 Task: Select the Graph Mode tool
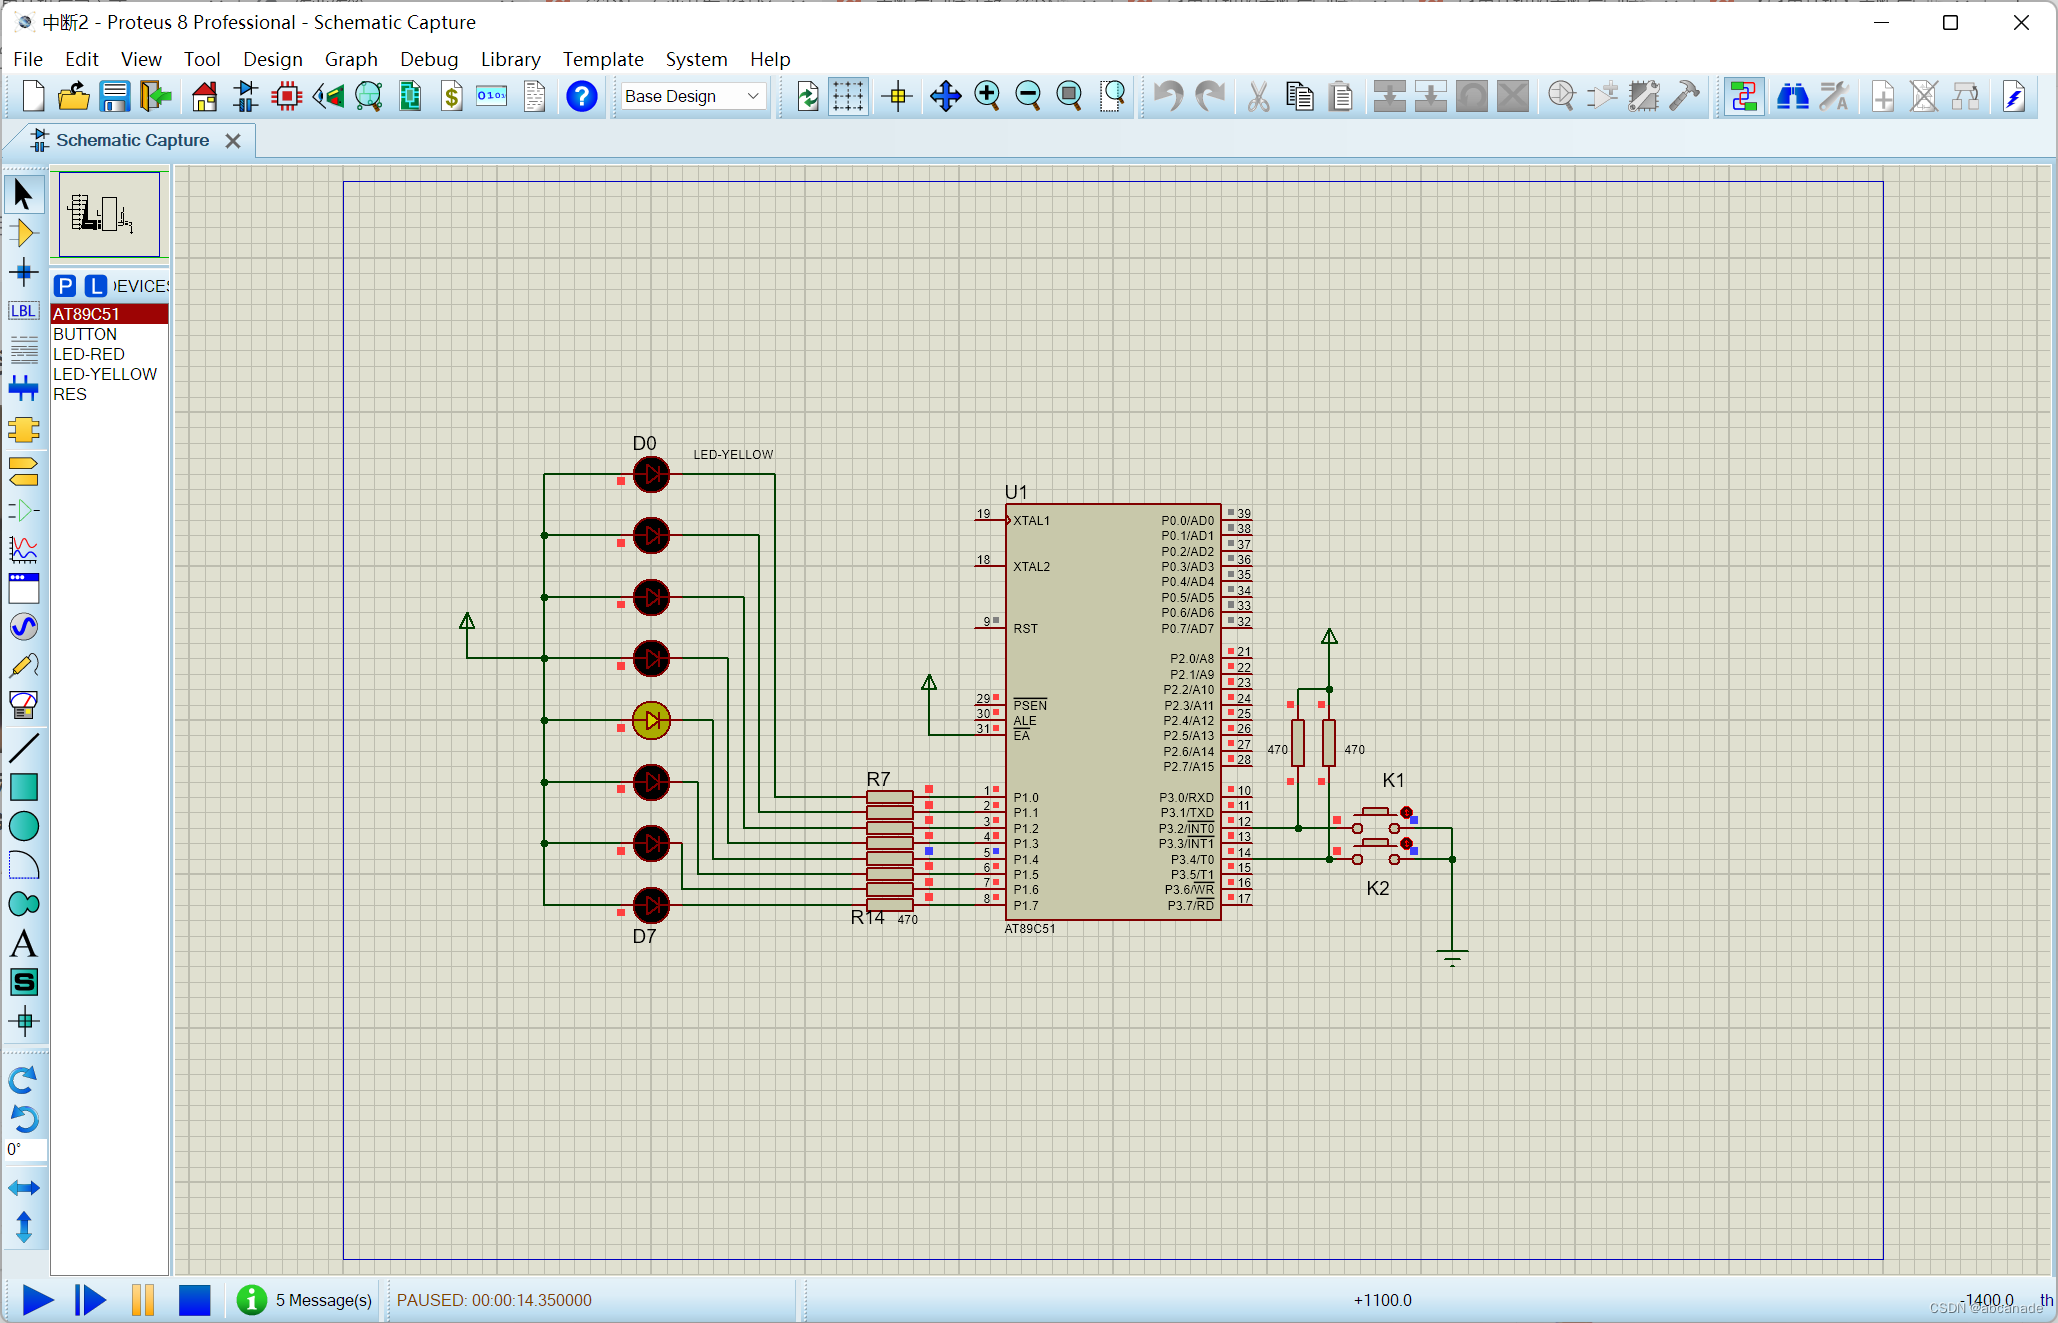24,549
